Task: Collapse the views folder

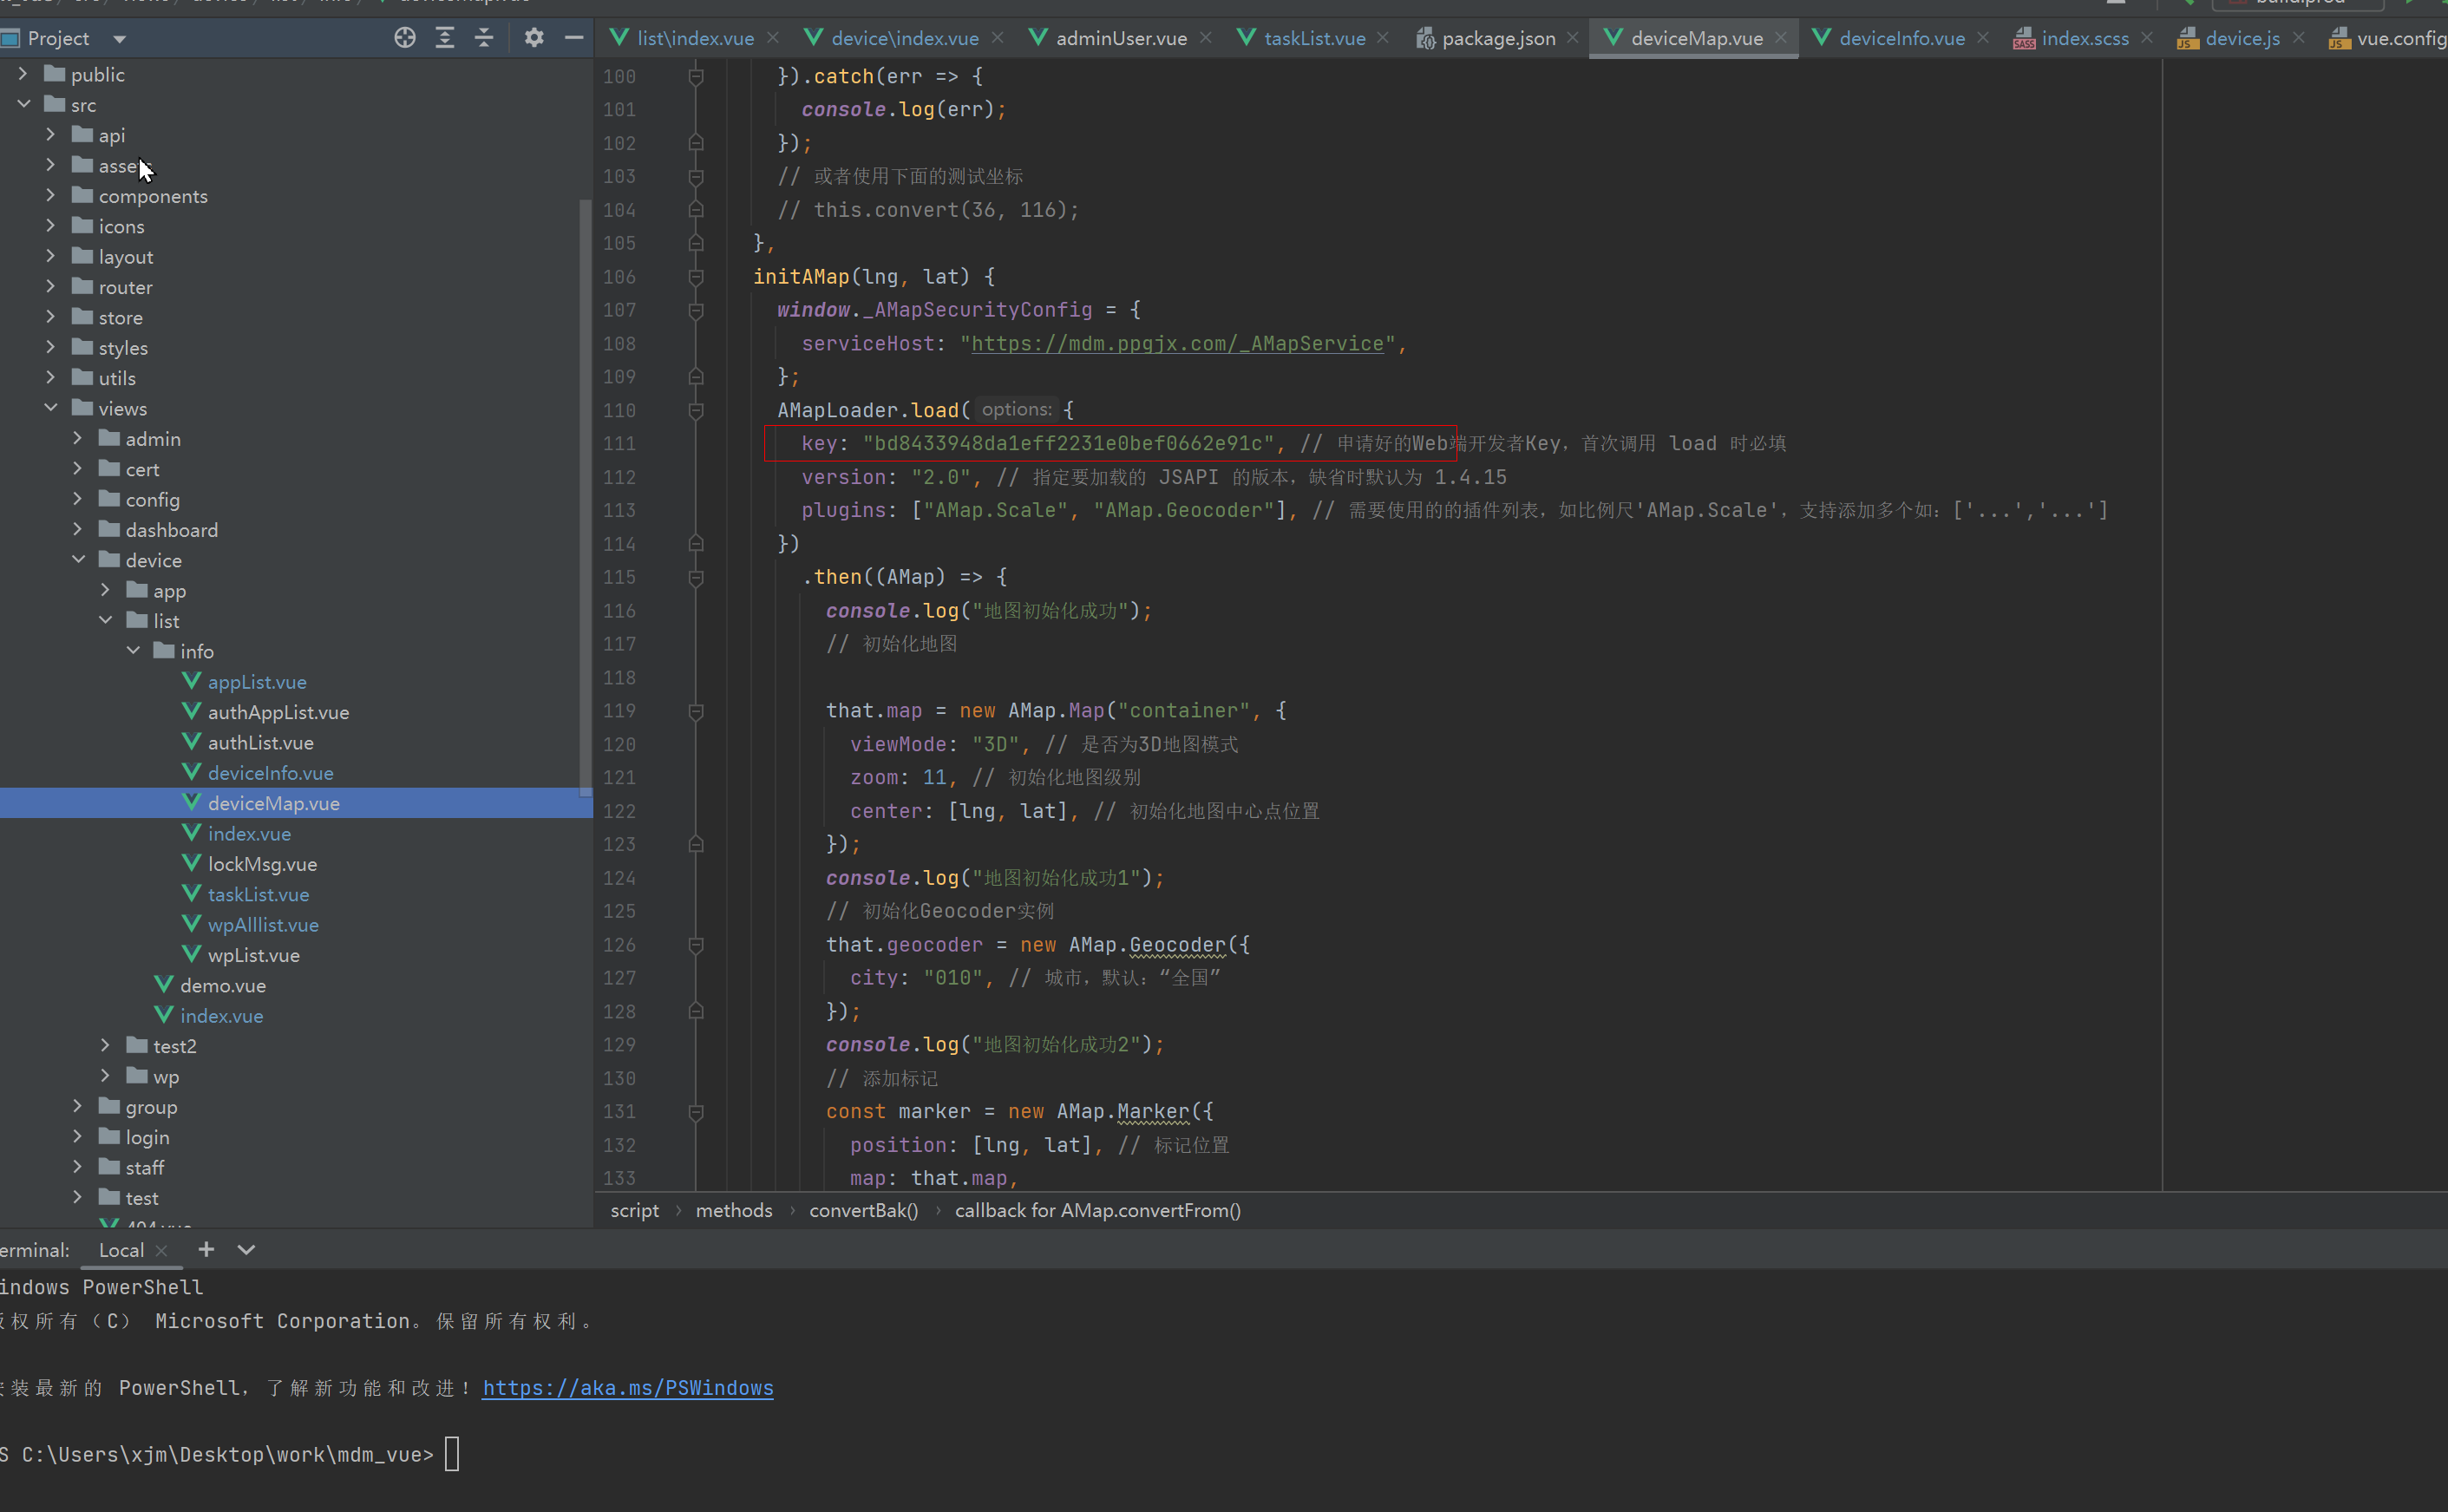Action: coord(51,408)
